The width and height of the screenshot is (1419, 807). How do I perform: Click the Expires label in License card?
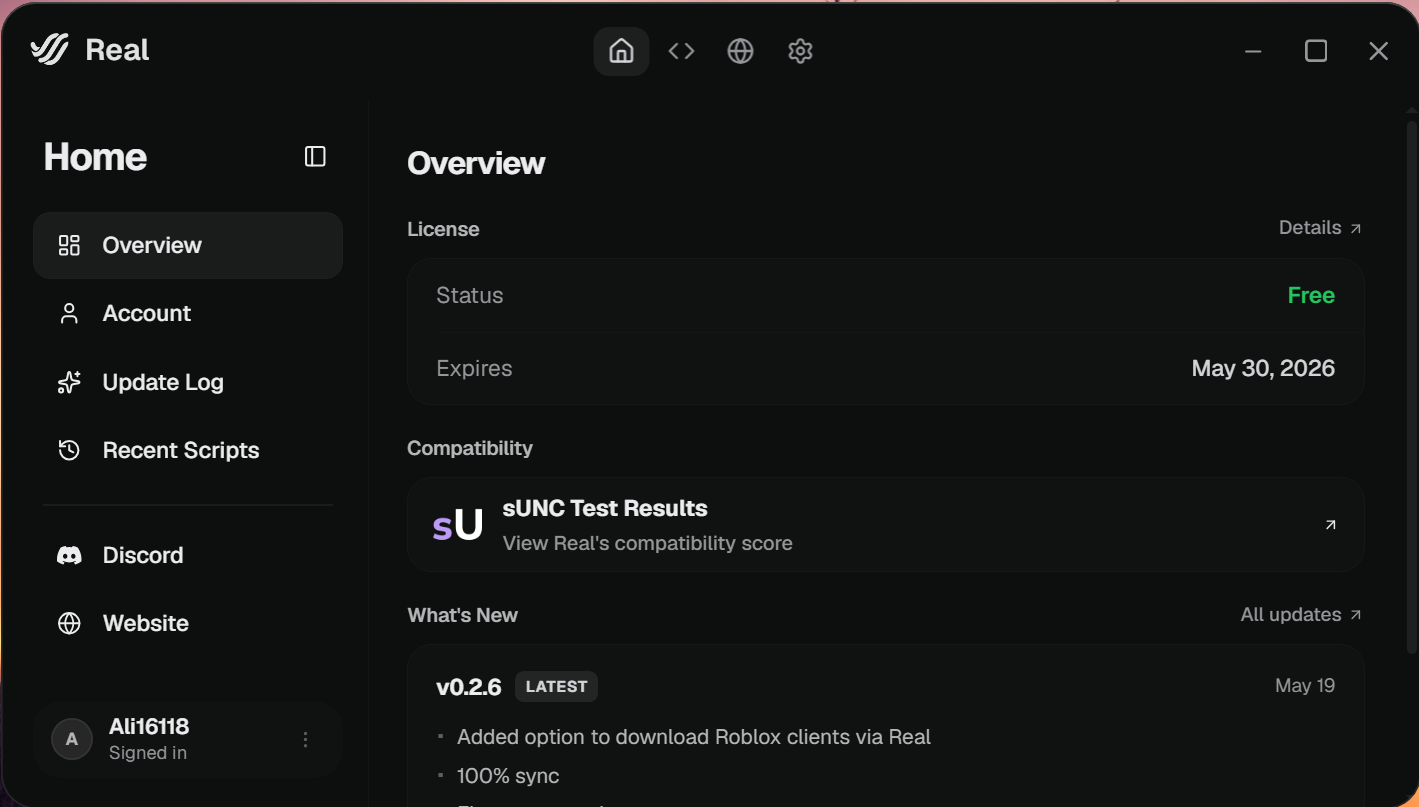(474, 369)
